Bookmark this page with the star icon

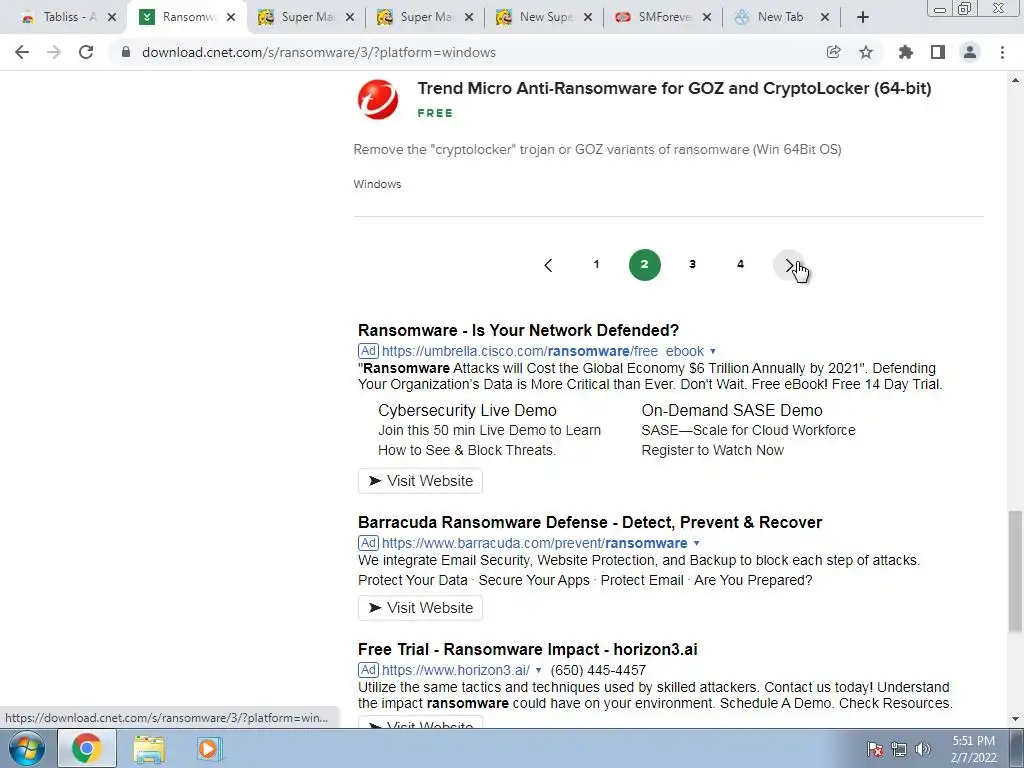[x=866, y=52]
